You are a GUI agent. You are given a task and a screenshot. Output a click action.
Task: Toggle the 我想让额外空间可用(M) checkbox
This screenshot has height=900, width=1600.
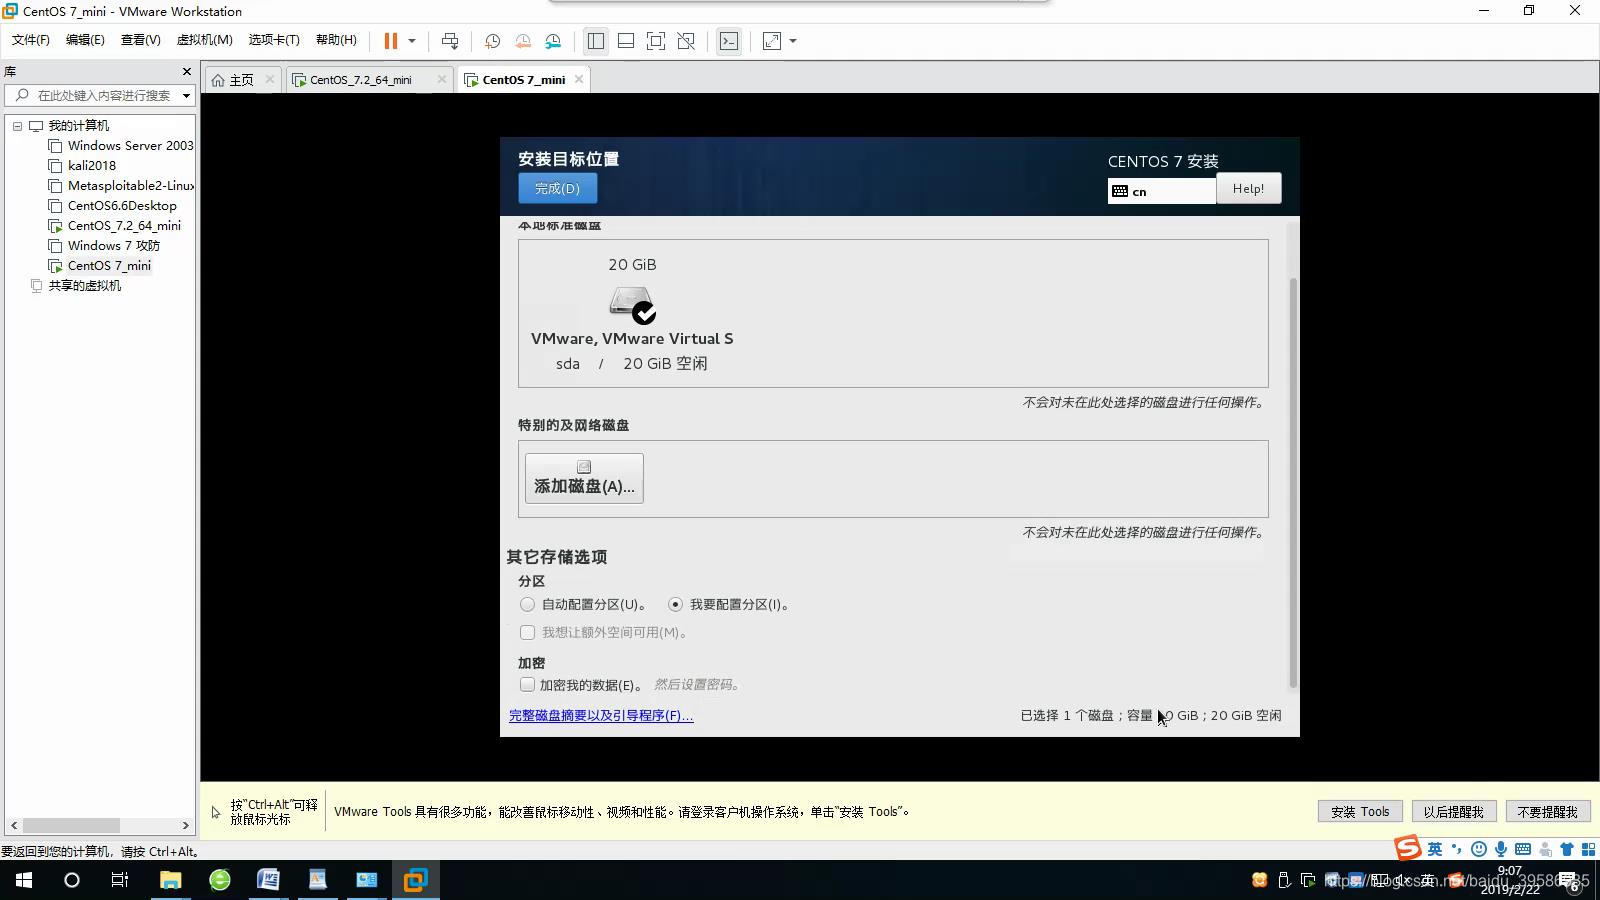[527, 632]
